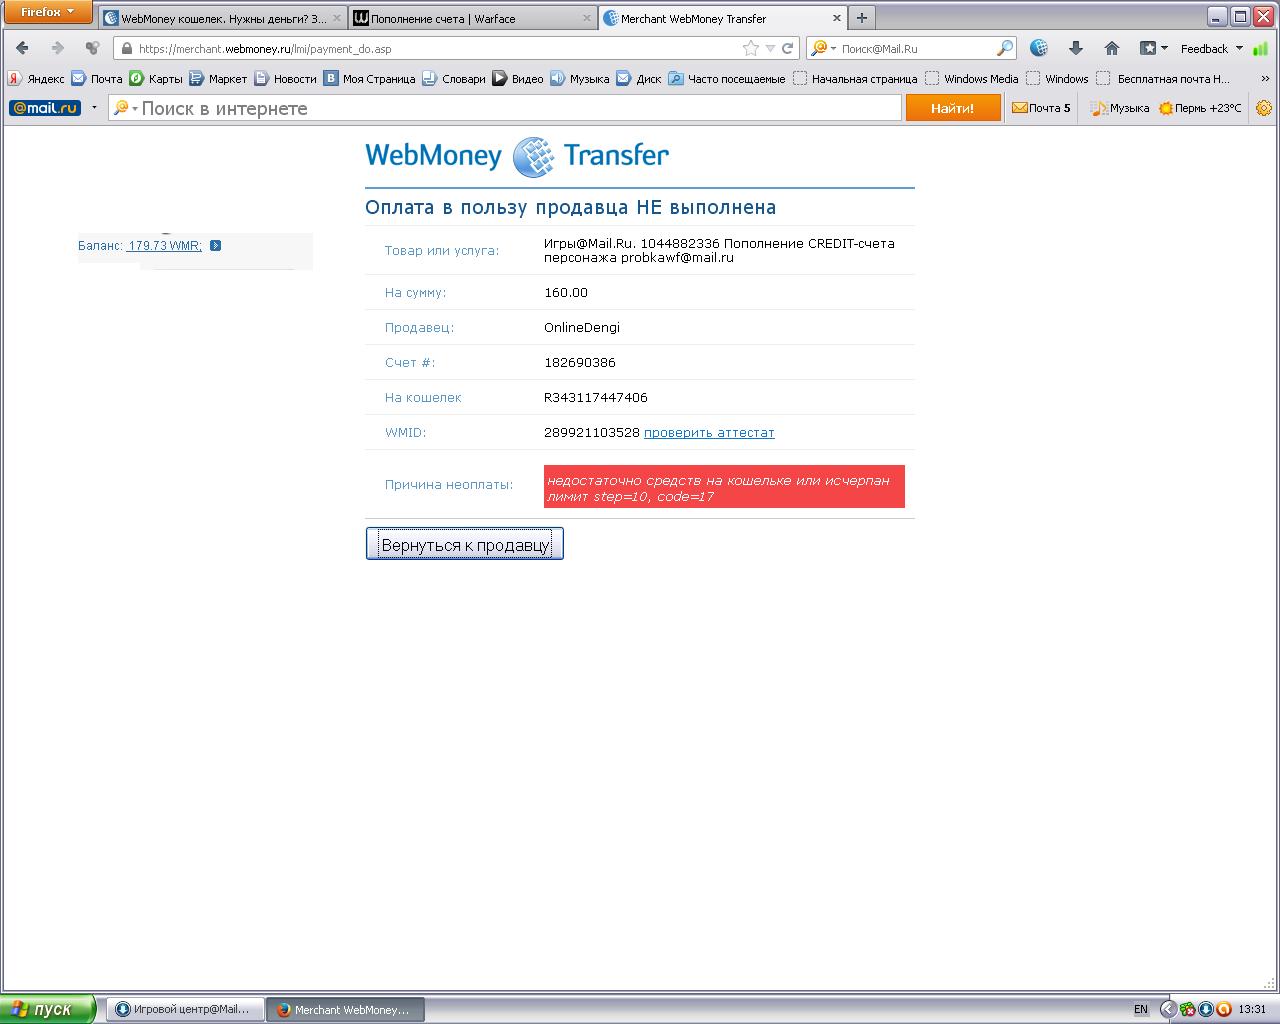Open the Mail.ru search type dropdown
The height and width of the screenshot is (1024, 1280).
point(125,108)
